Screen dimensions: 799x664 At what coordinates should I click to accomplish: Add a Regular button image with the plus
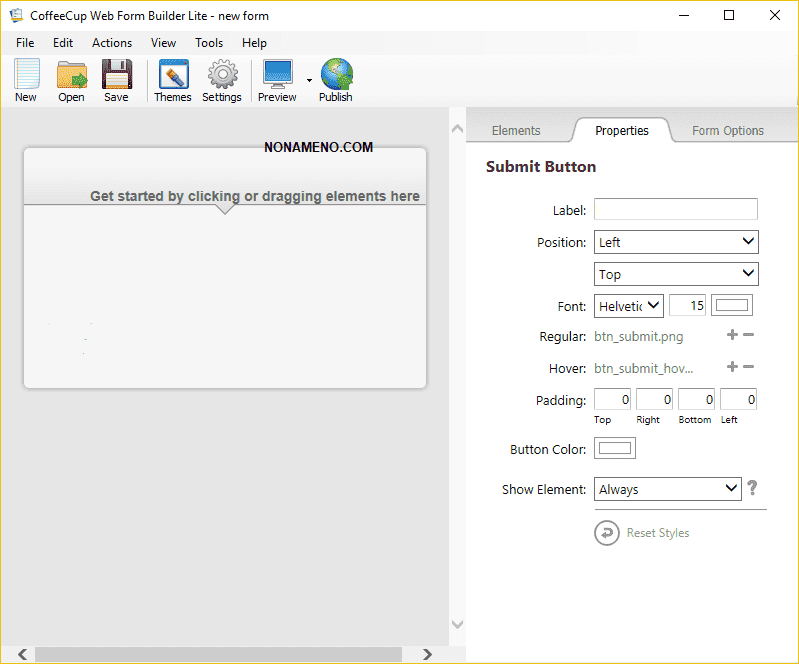coord(732,336)
